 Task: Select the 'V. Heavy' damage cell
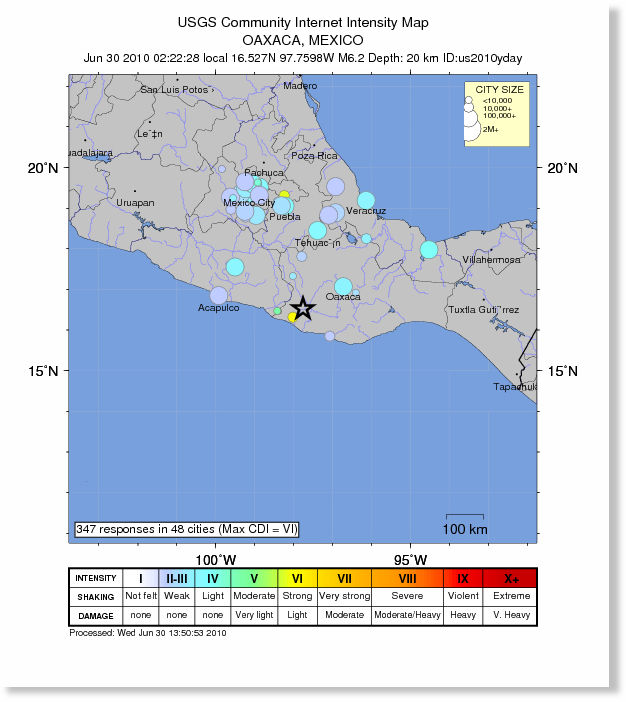click(x=511, y=615)
